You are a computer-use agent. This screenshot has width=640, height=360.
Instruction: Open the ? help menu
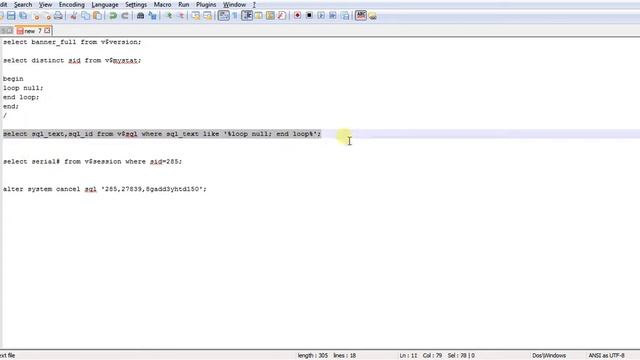pos(254,4)
